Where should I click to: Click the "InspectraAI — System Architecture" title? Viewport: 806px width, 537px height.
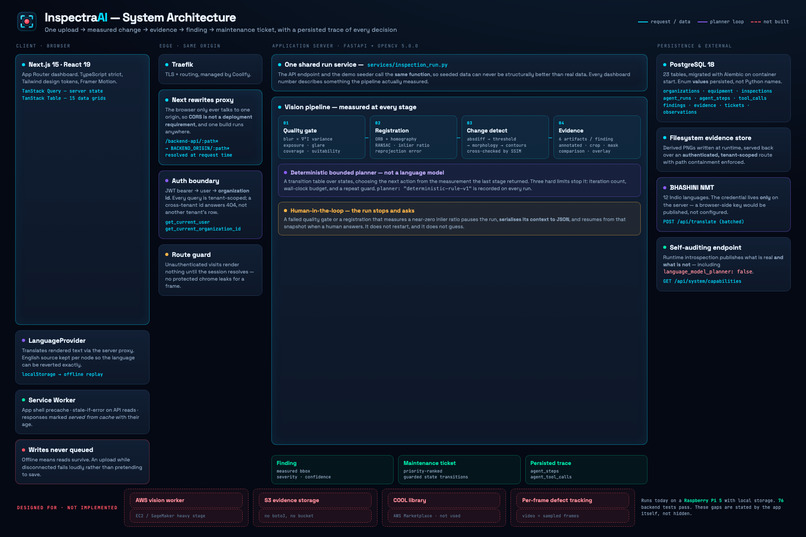click(140, 17)
